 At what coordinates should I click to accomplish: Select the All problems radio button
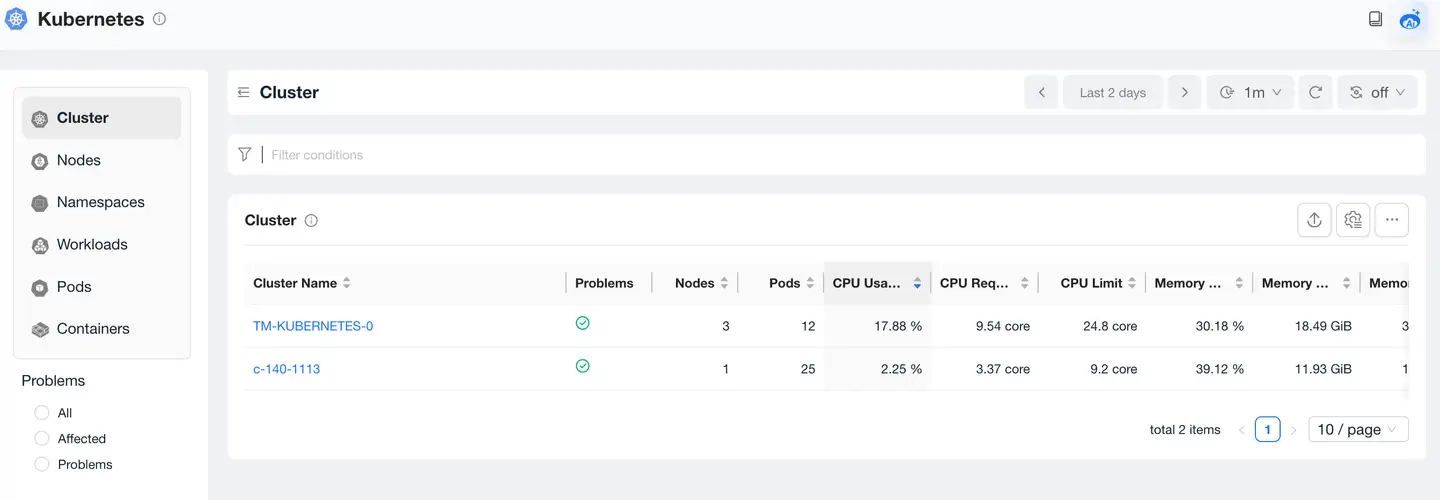[42, 413]
